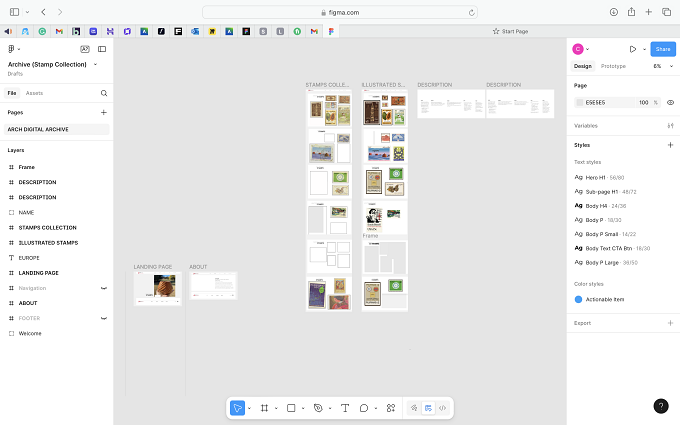Toggle the AI assistant panel icon
Viewport: 680px width, 425px height.
click(85, 49)
